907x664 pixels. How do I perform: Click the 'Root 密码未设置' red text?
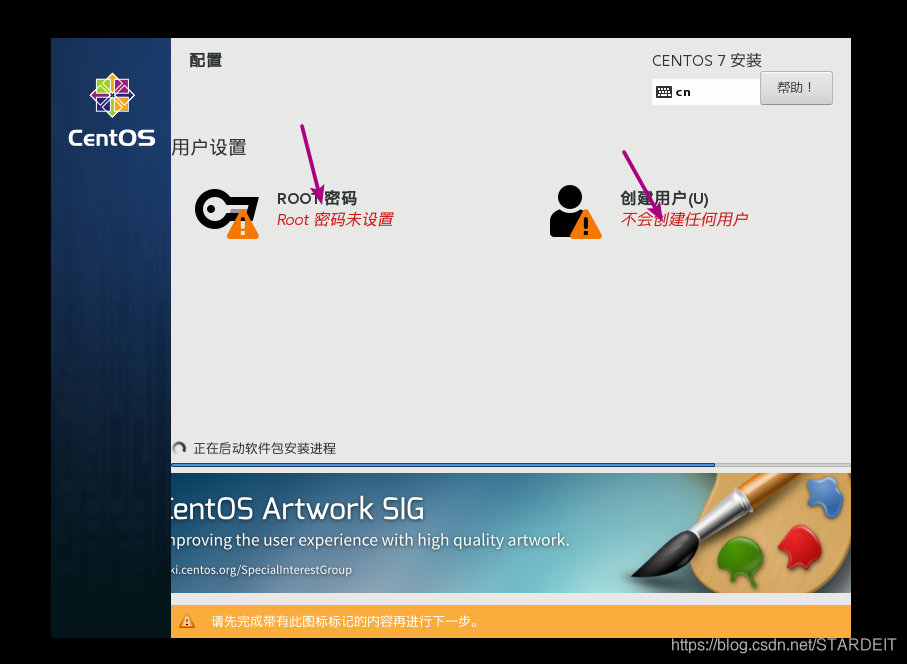335,220
